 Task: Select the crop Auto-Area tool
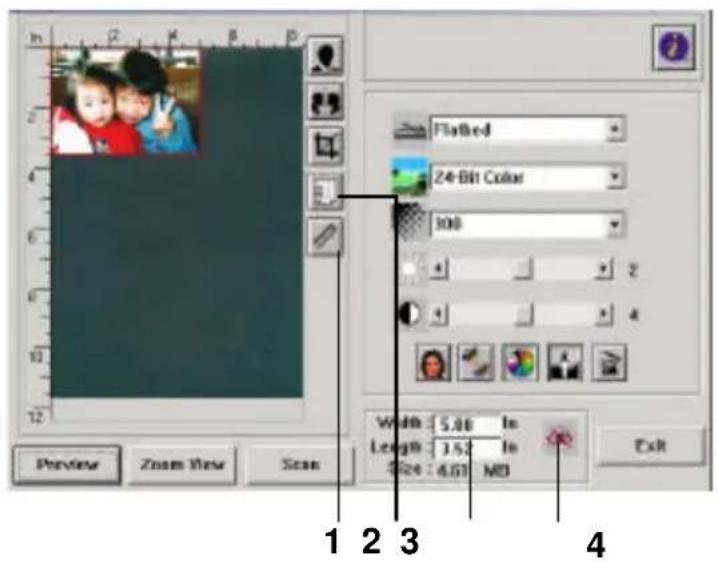click(x=326, y=147)
